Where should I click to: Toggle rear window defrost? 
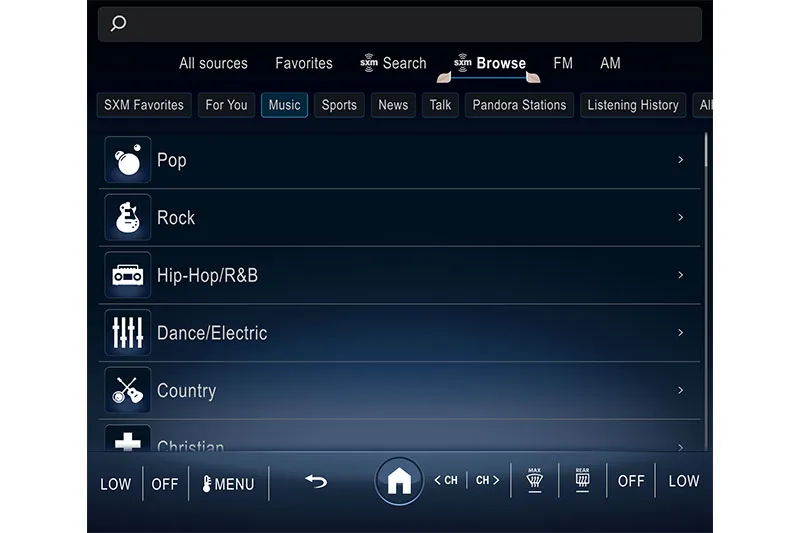[582, 480]
